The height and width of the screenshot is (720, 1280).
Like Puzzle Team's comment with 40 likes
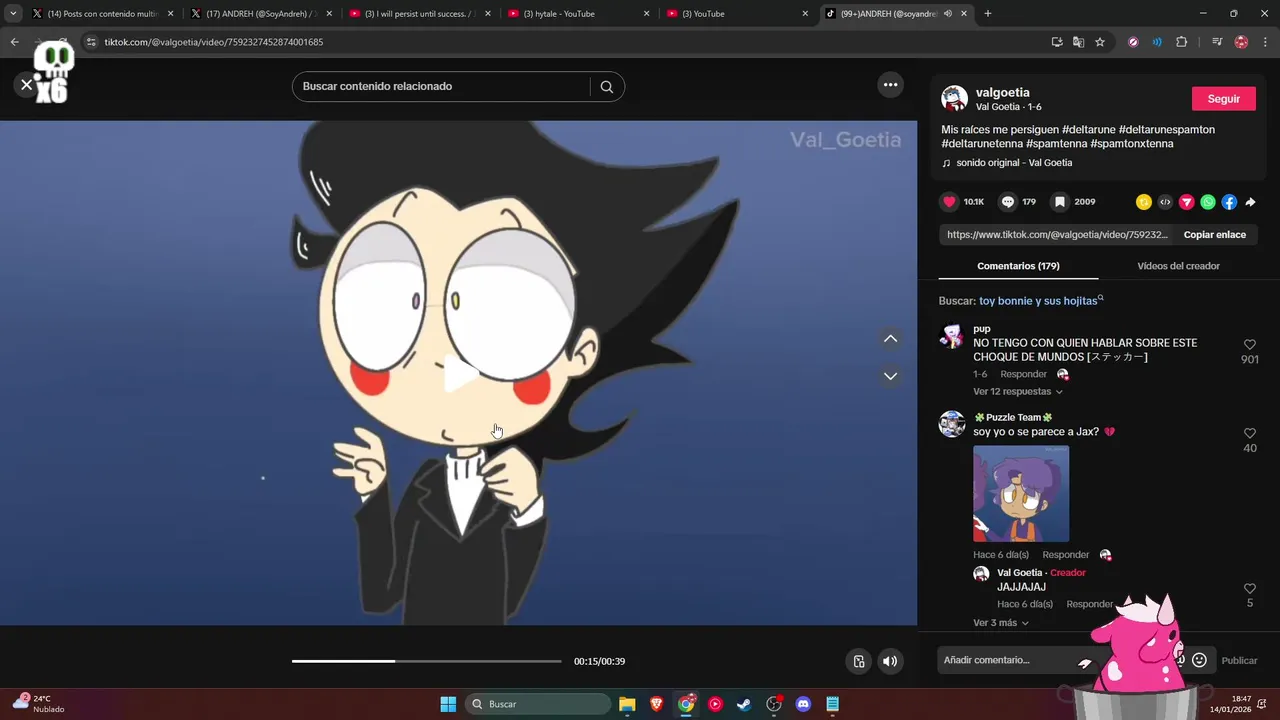tap(1249, 433)
